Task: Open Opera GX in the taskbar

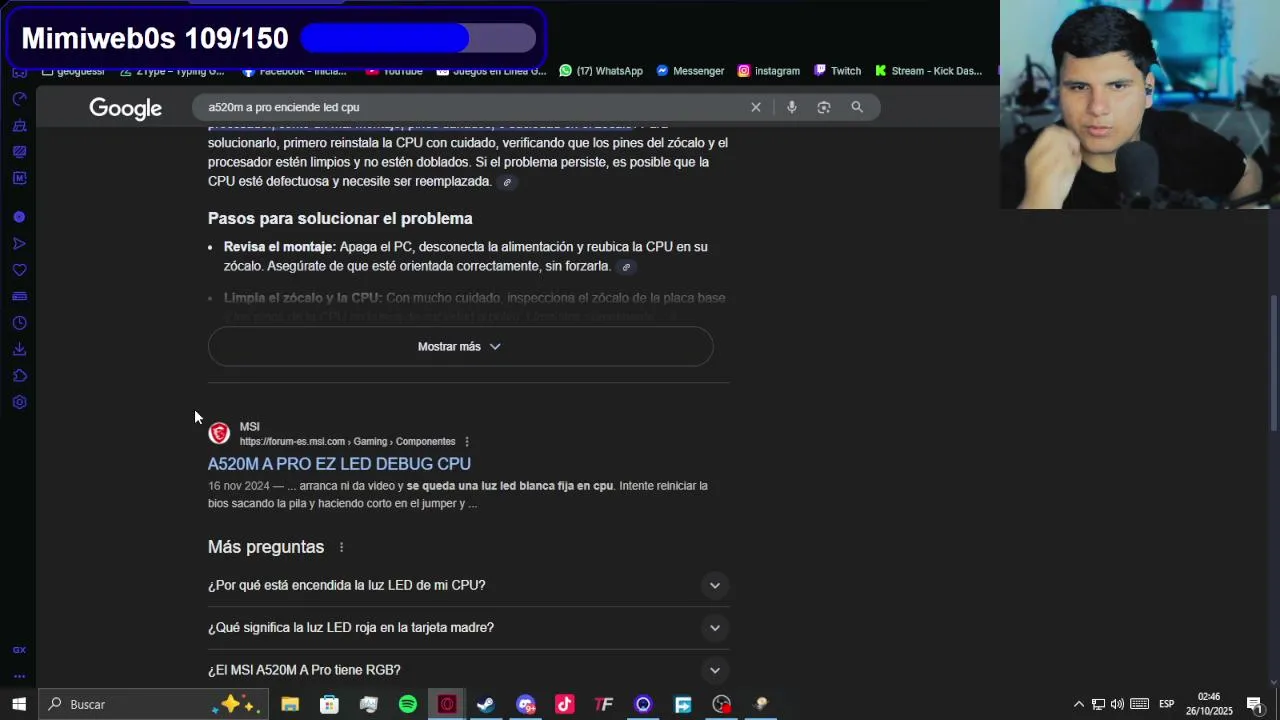Action: pos(447,704)
